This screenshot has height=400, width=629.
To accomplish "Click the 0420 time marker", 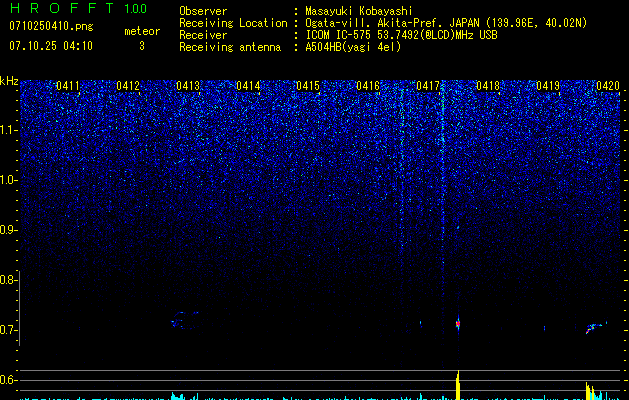I will [x=608, y=86].
